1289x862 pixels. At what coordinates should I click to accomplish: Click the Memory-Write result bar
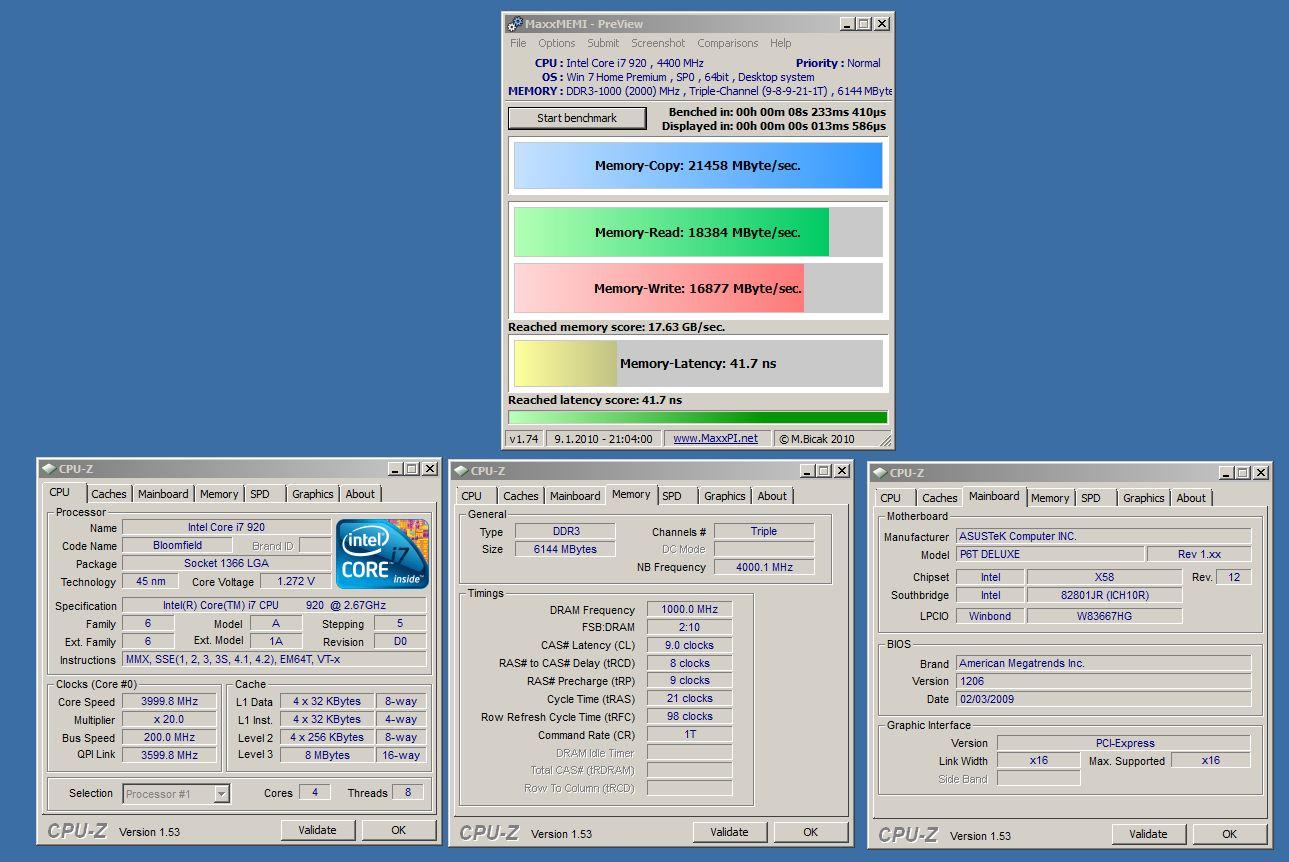[x=698, y=288]
